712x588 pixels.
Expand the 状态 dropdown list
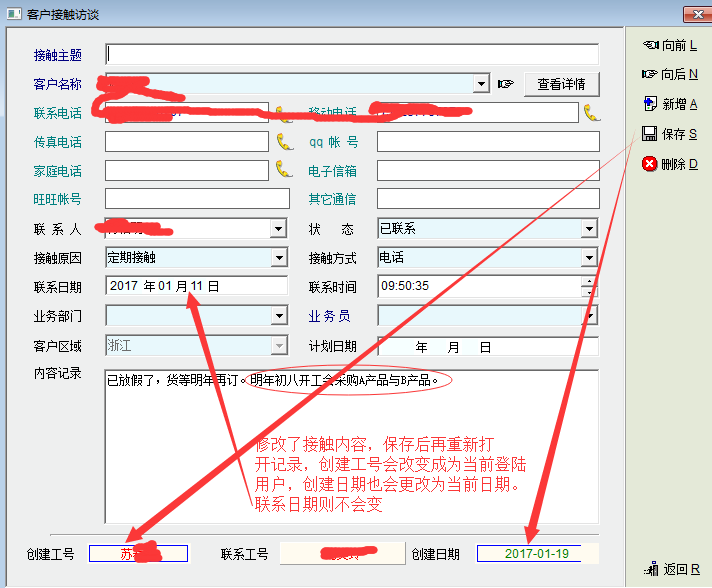tap(589, 229)
